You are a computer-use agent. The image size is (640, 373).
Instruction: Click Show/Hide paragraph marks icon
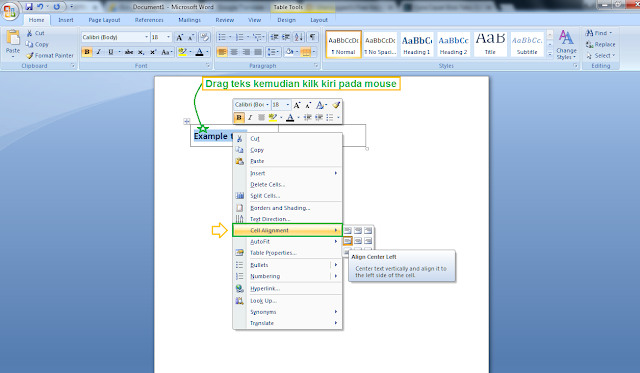[312, 37]
